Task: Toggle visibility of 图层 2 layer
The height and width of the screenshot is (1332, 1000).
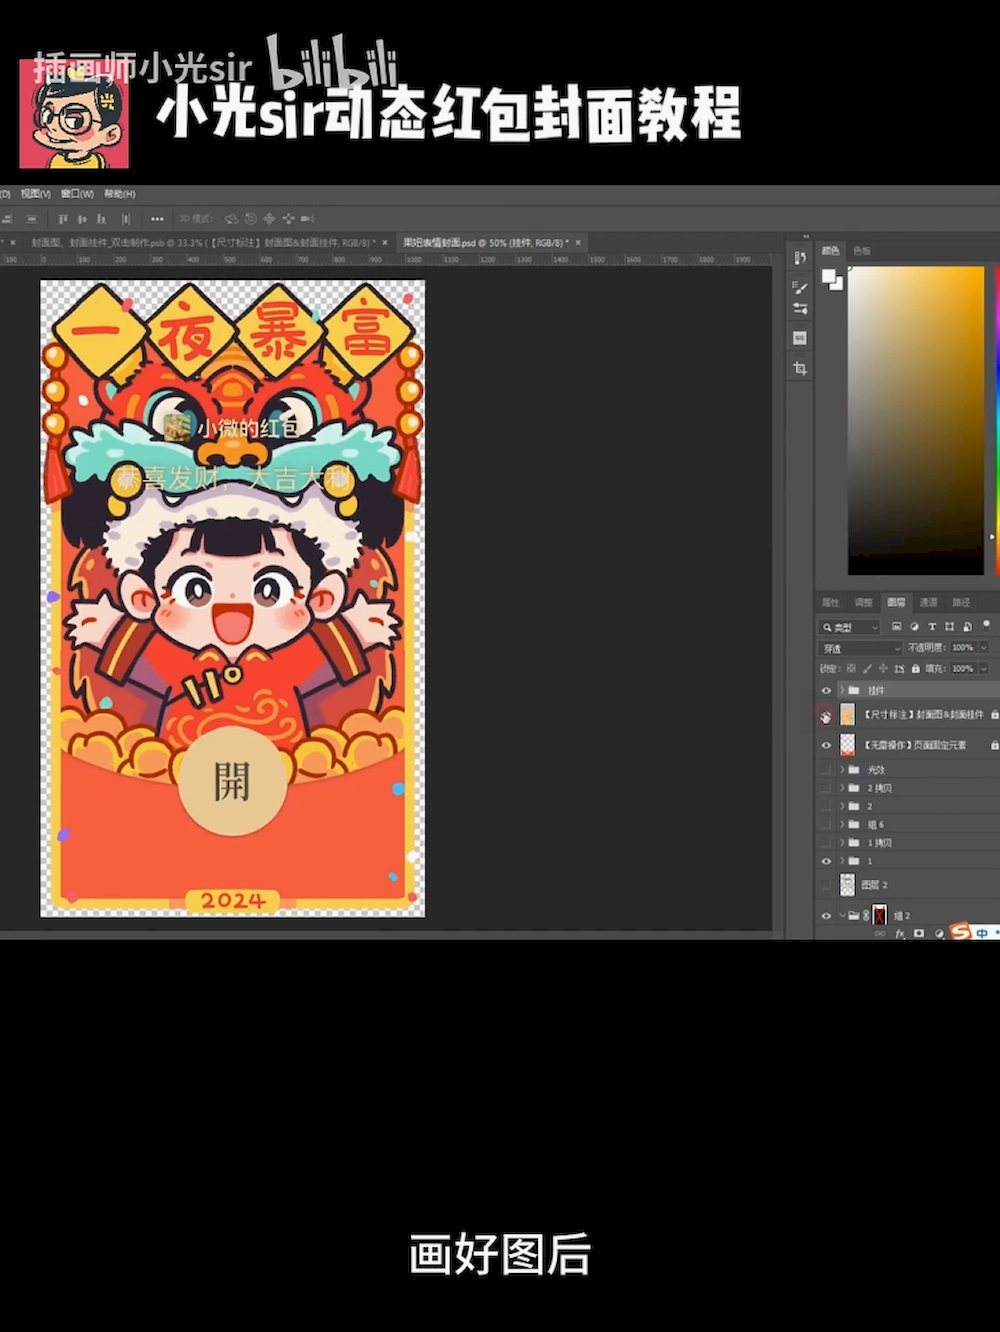Action: point(826,885)
